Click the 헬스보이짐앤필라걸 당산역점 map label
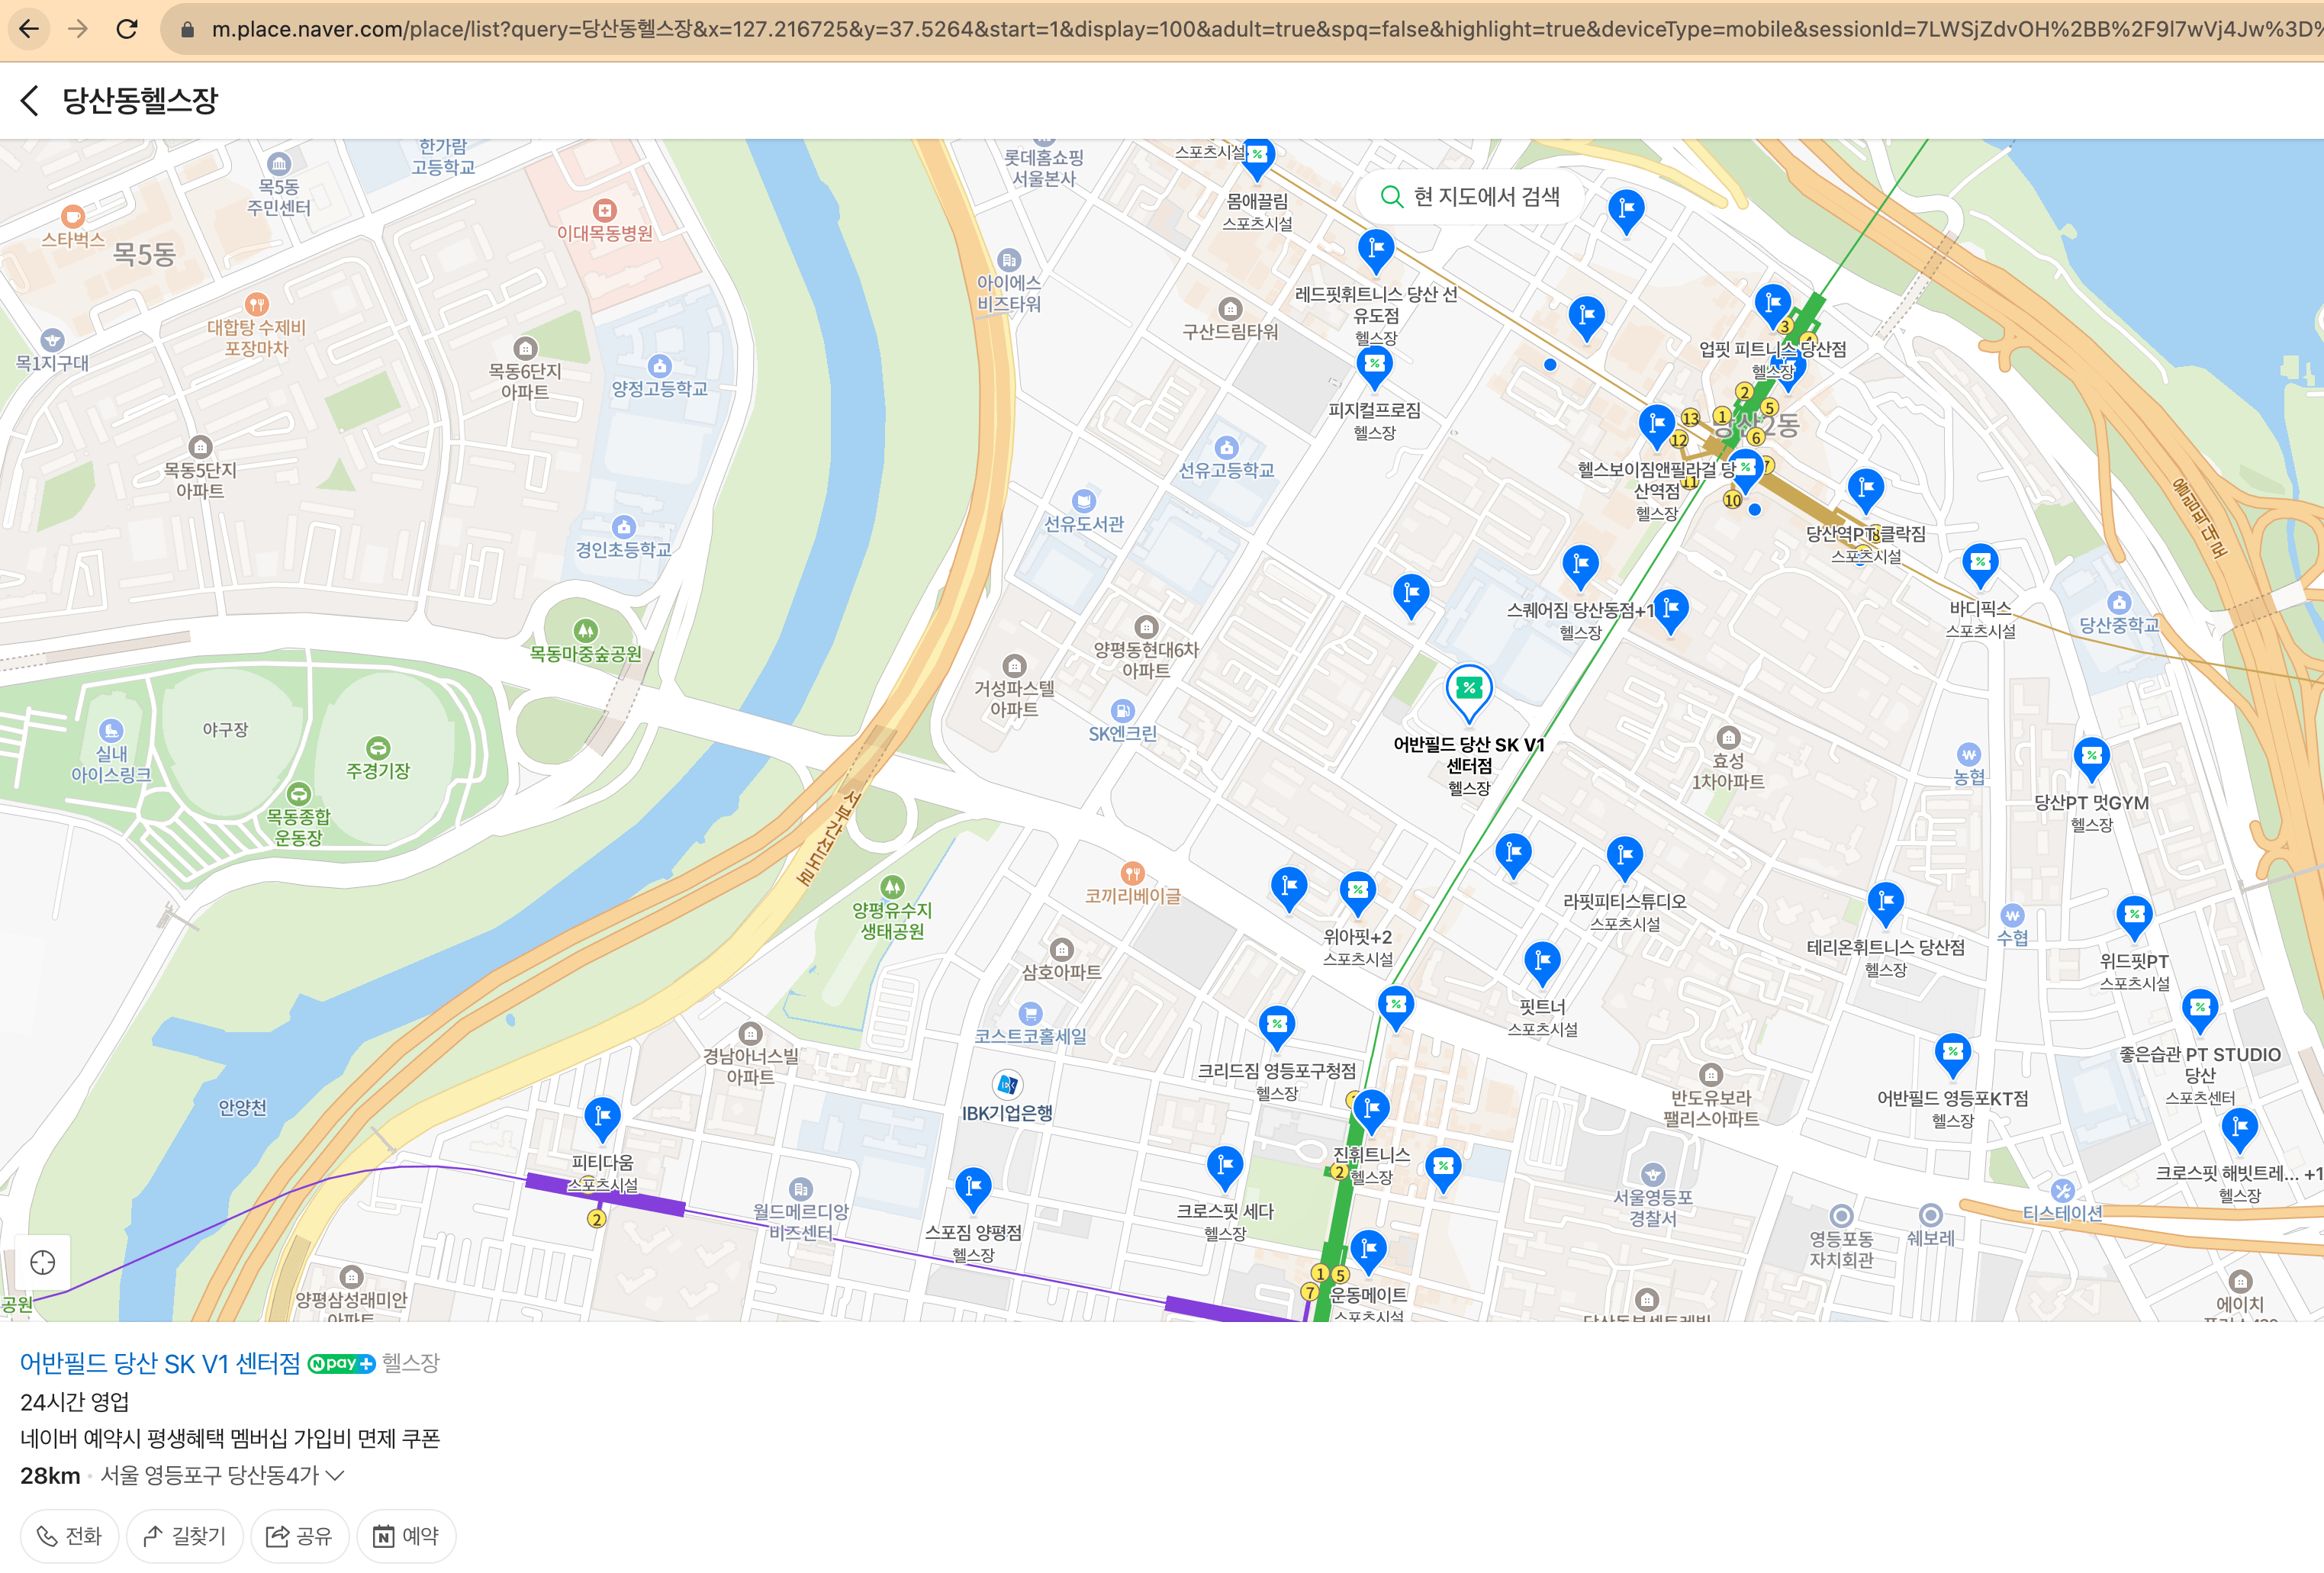The height and width of the screenshot is (1573, 2324). 1657,480
